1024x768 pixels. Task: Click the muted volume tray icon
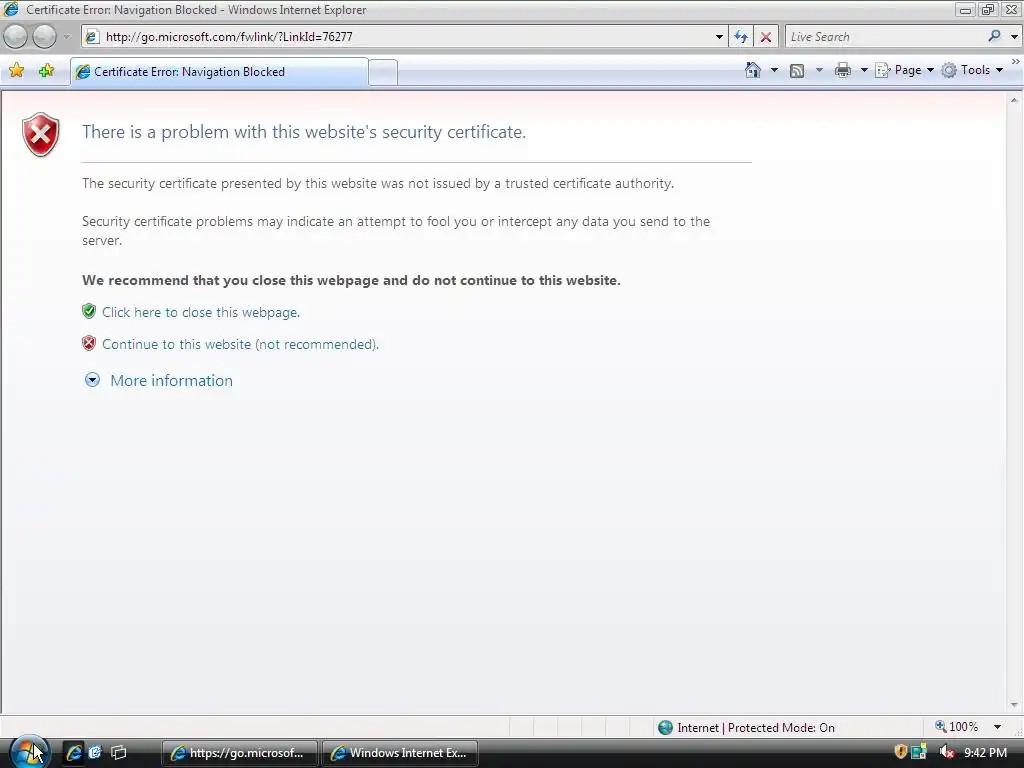tap(946, 752)
